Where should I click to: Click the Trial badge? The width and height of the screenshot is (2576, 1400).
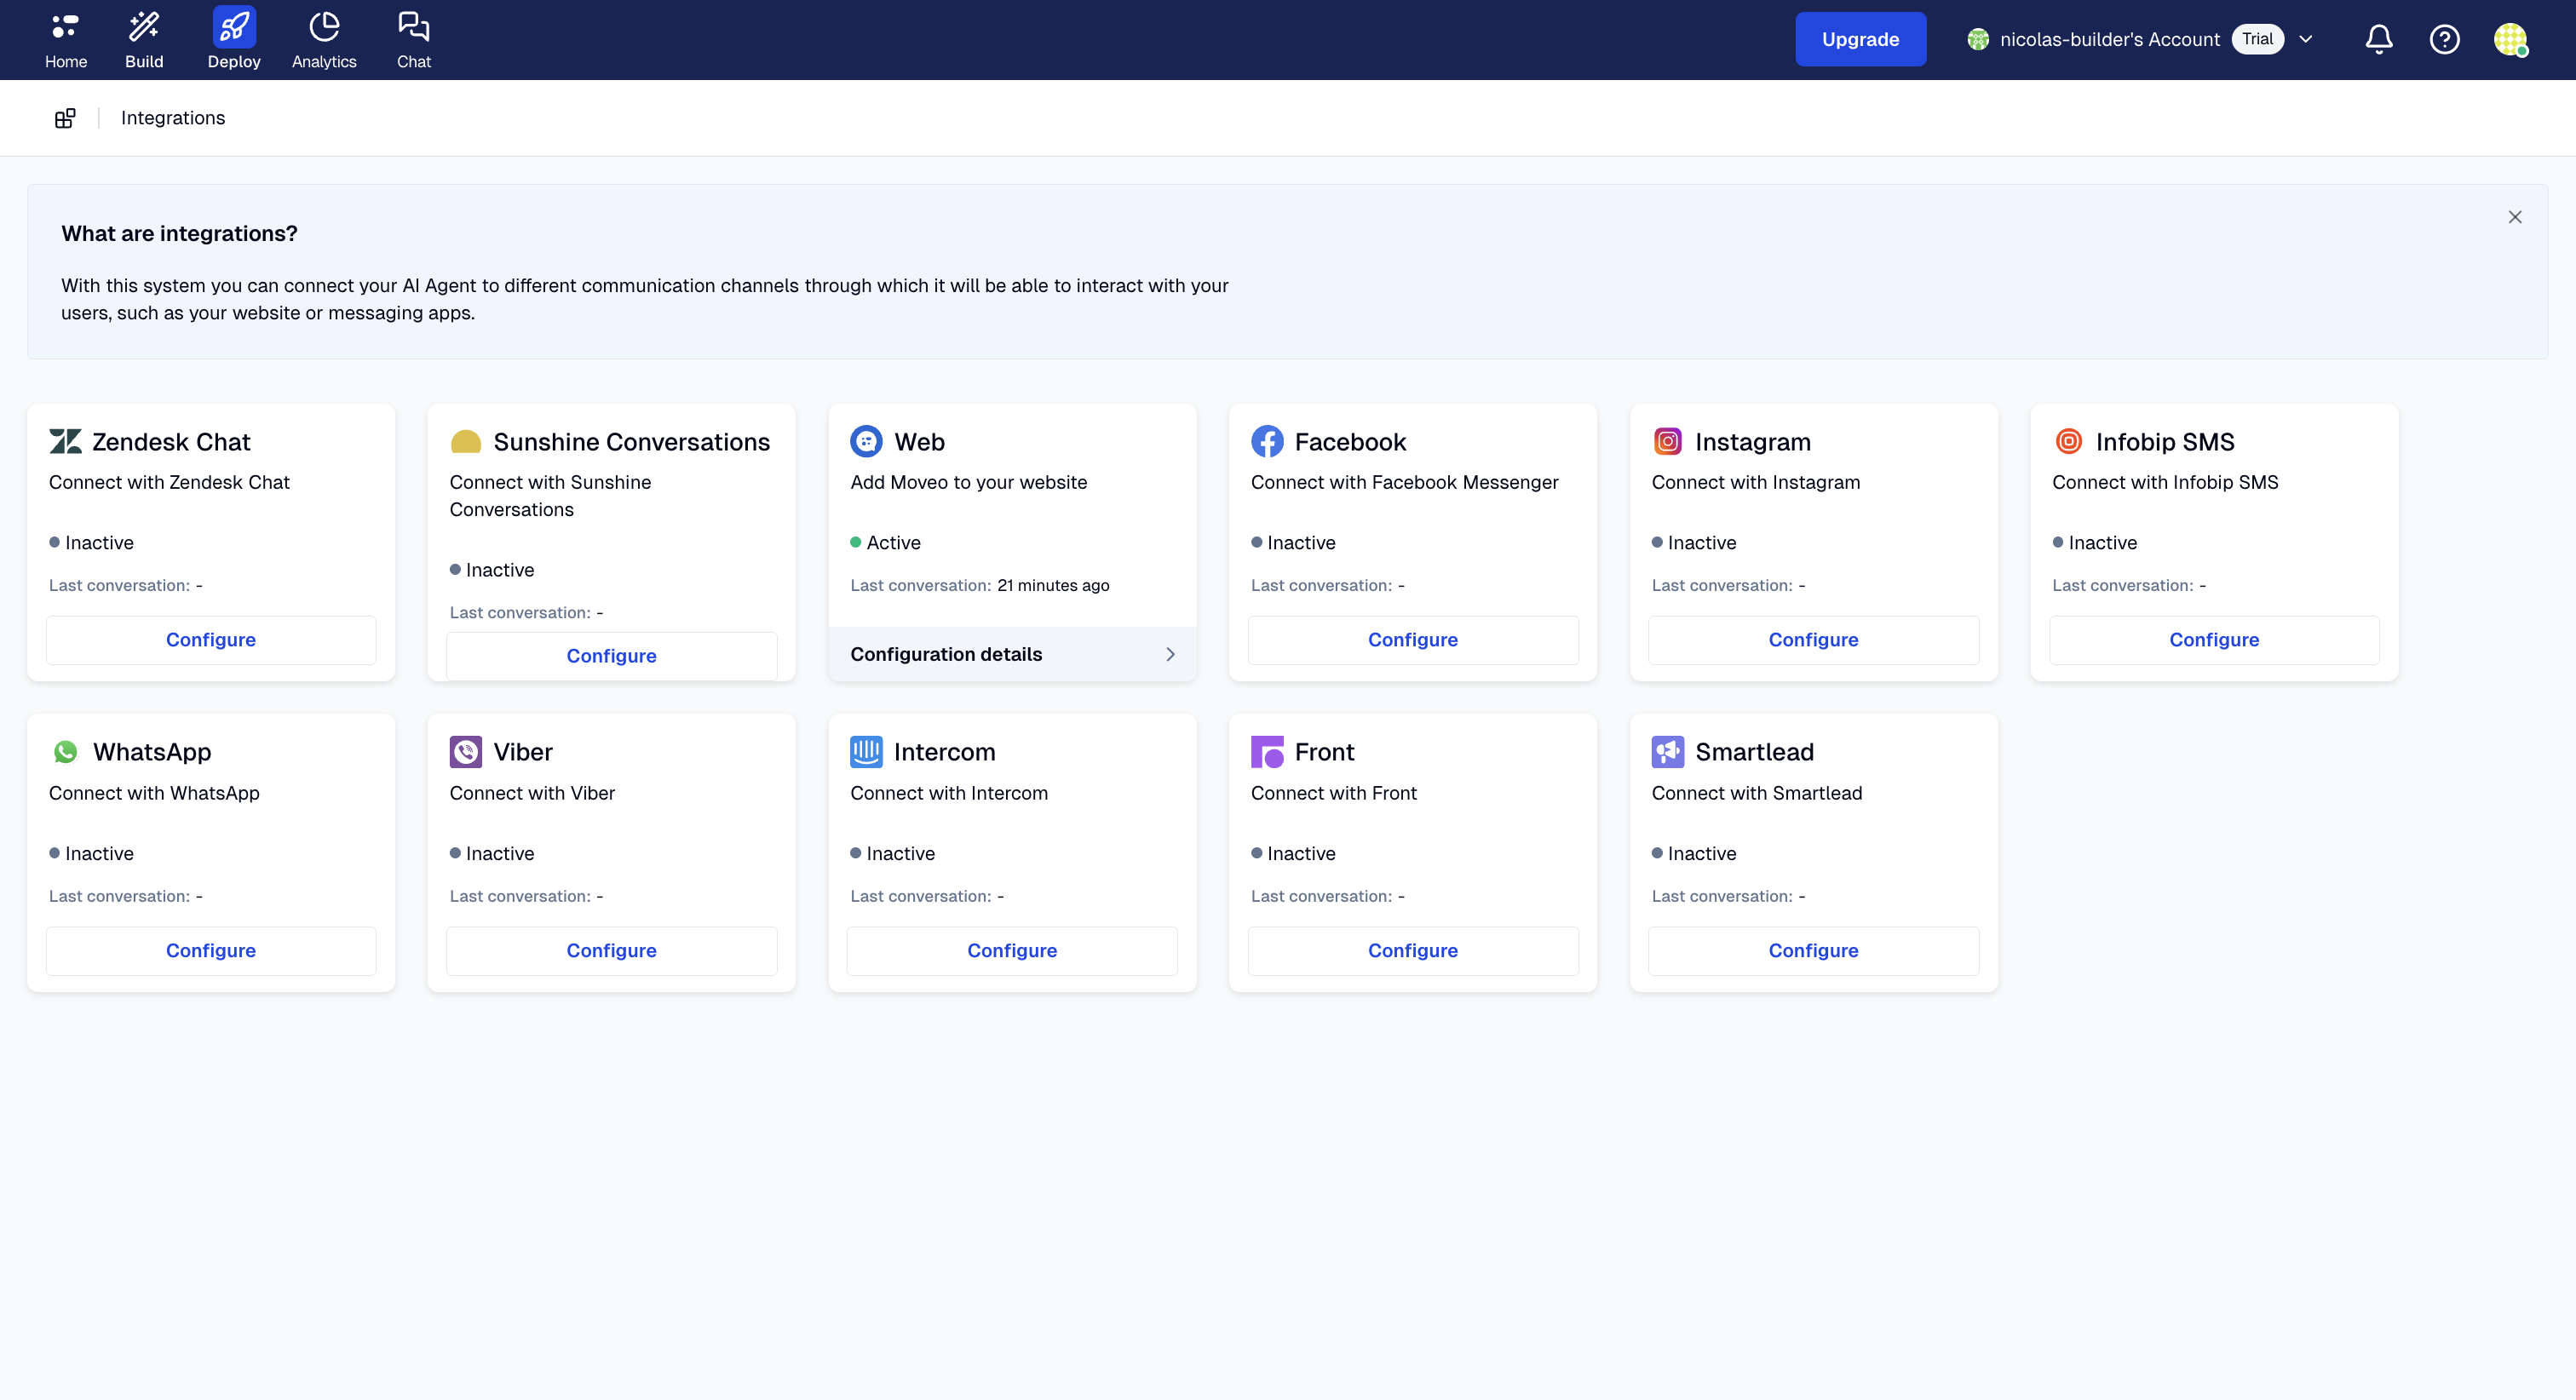2257,39
